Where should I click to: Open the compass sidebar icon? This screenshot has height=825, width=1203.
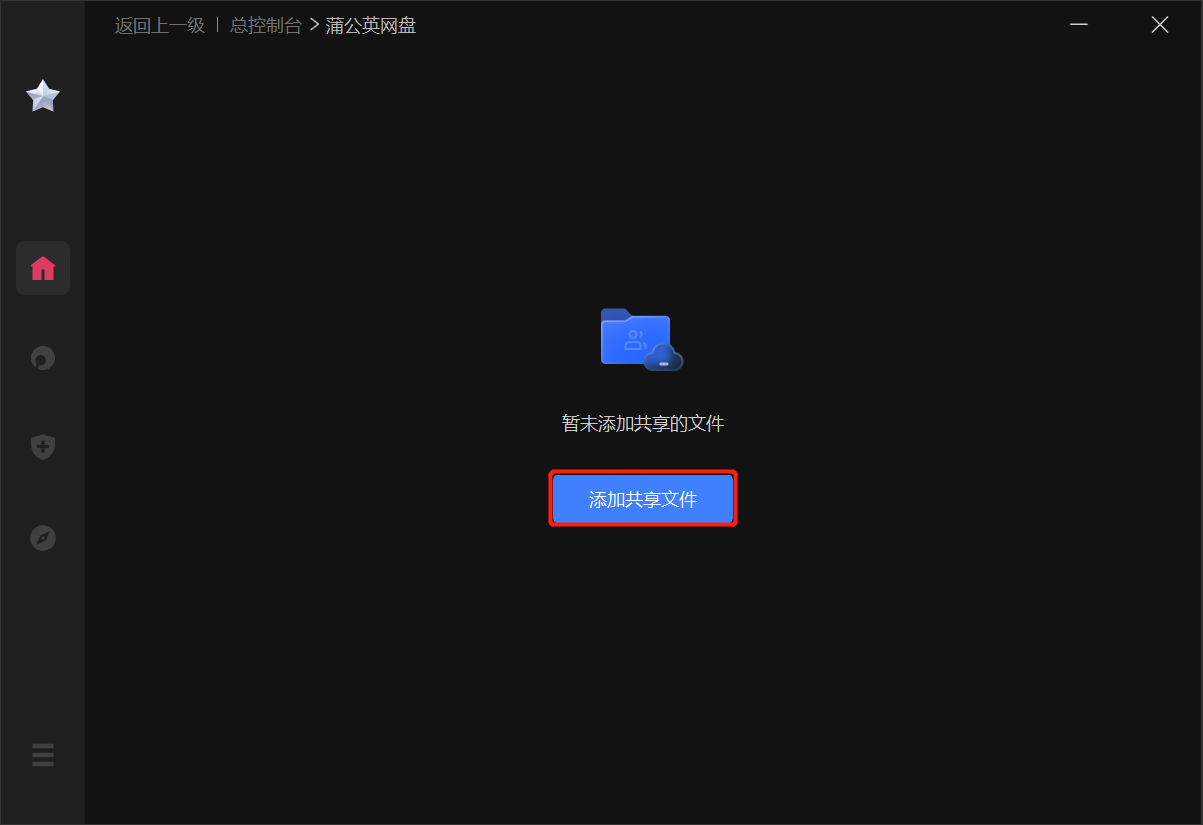click(x=43, y=538)
